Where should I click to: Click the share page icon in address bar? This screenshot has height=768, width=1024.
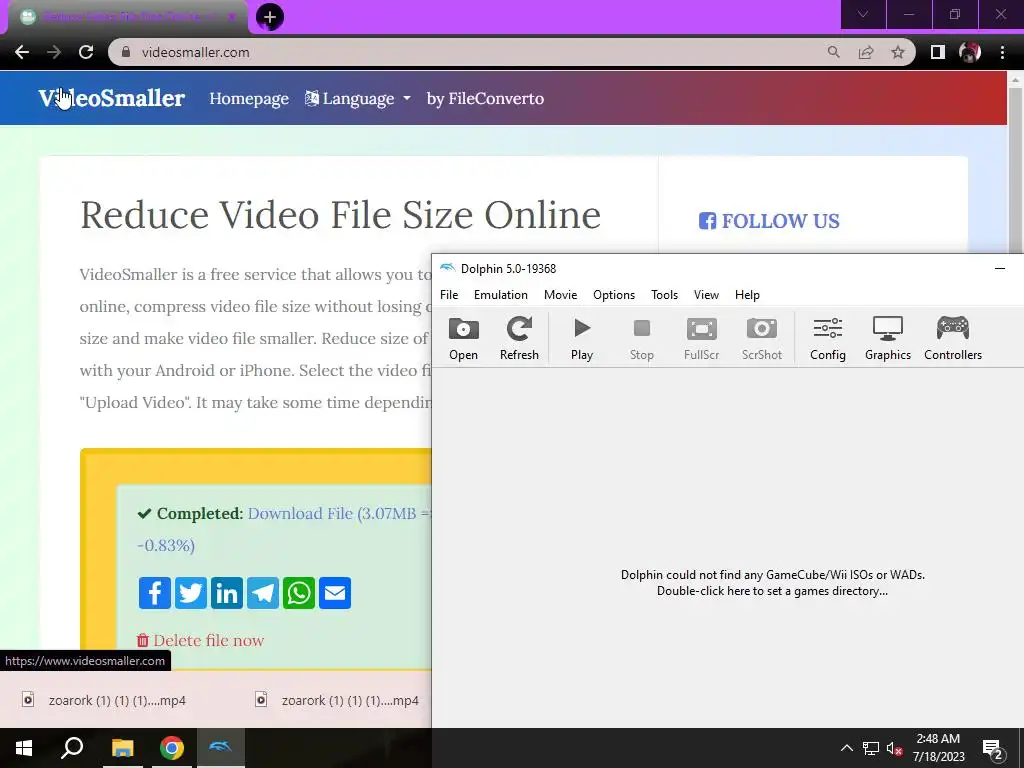click(x=866, y=52)
